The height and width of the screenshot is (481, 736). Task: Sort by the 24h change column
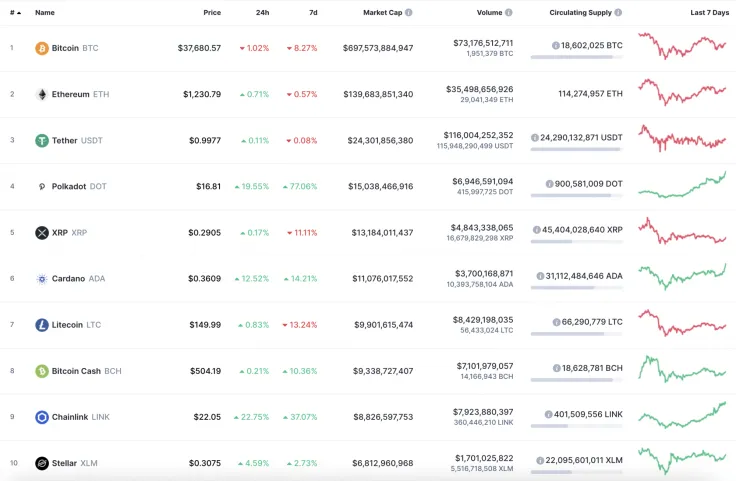pyautogui.click(x=262, y=13)
